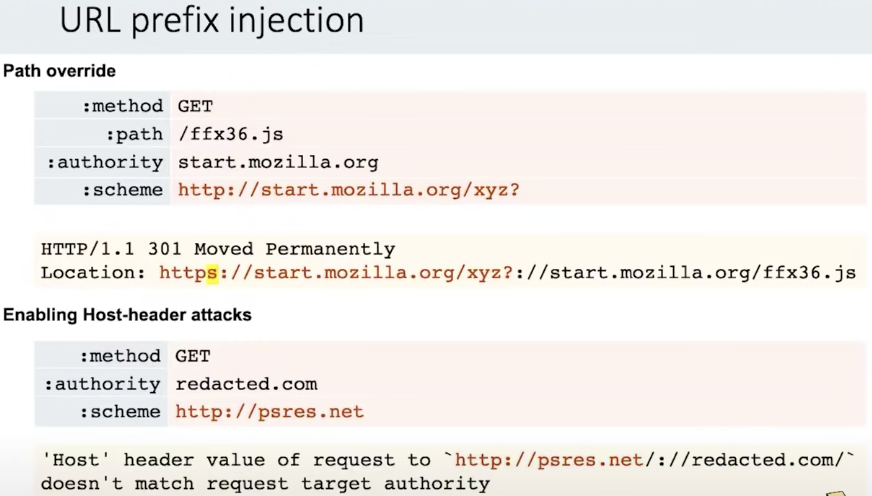Click ':scheme' label in the Path override table
The width and height of the screenshot is (872, 496).
coord(120,189)
